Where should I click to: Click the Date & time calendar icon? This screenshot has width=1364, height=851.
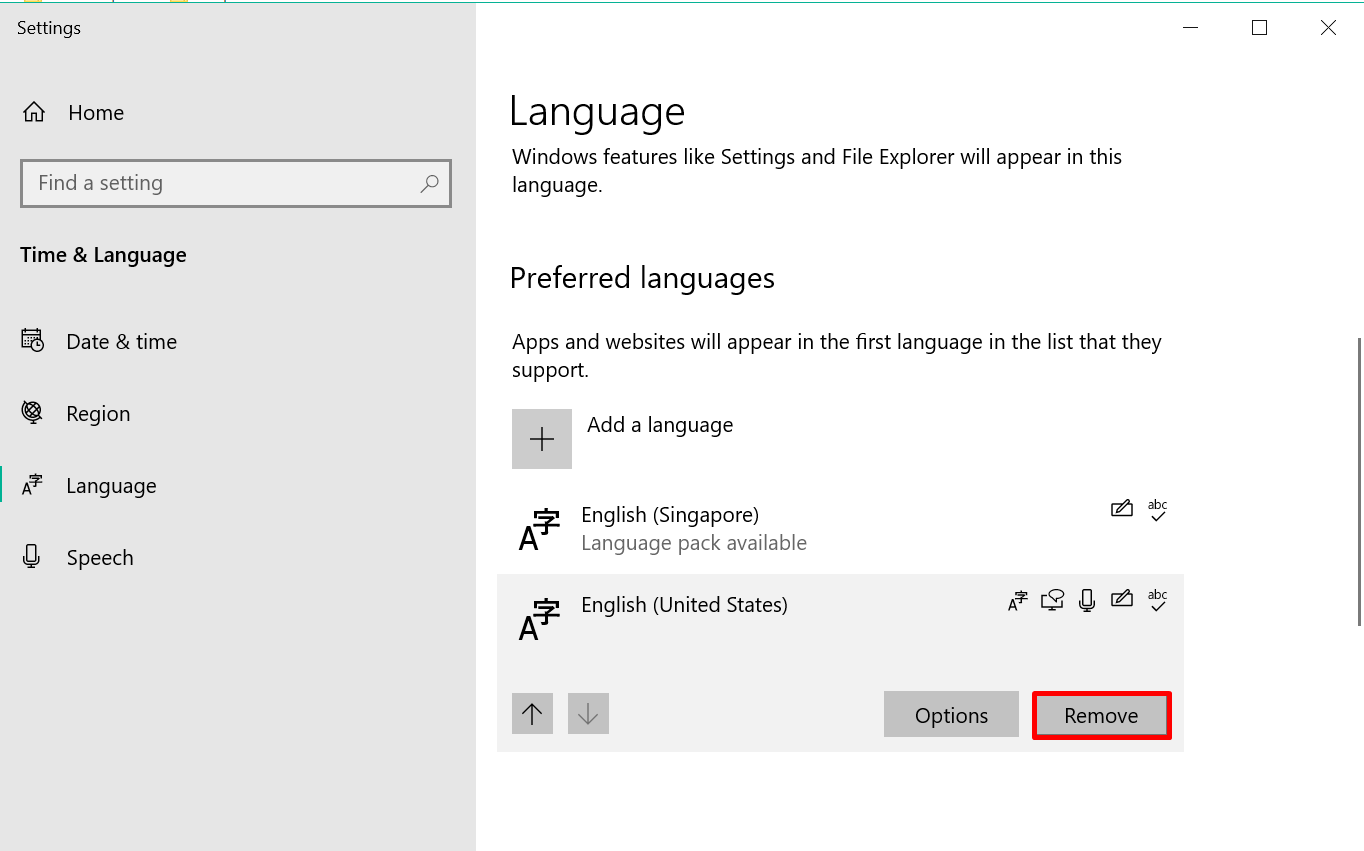tap(32, 341)
